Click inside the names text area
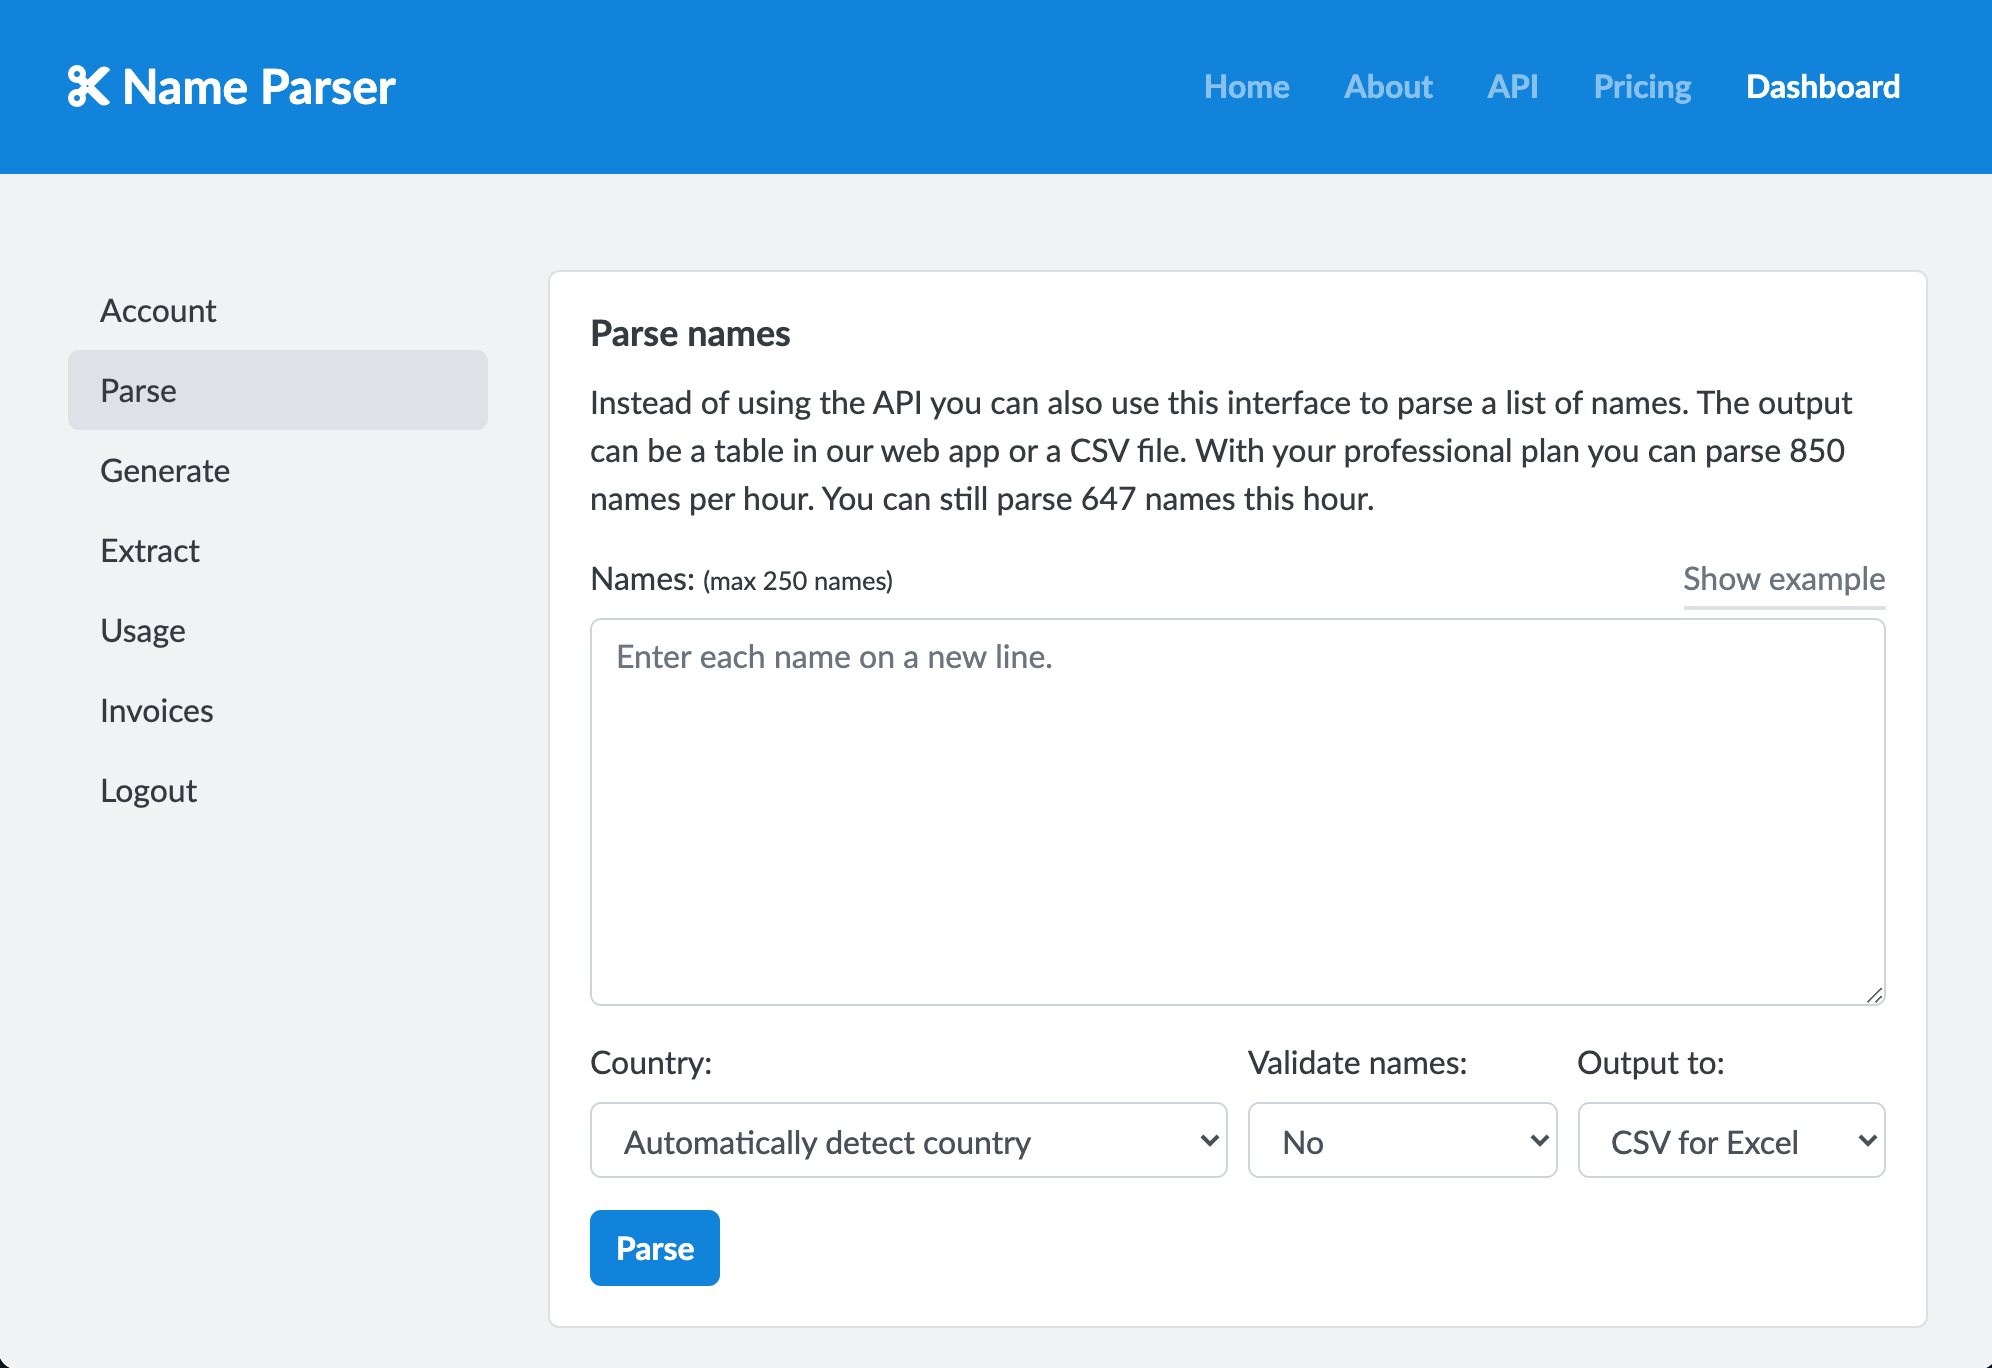This screenshot has height=1368, width=1992. click(1236, 810)
